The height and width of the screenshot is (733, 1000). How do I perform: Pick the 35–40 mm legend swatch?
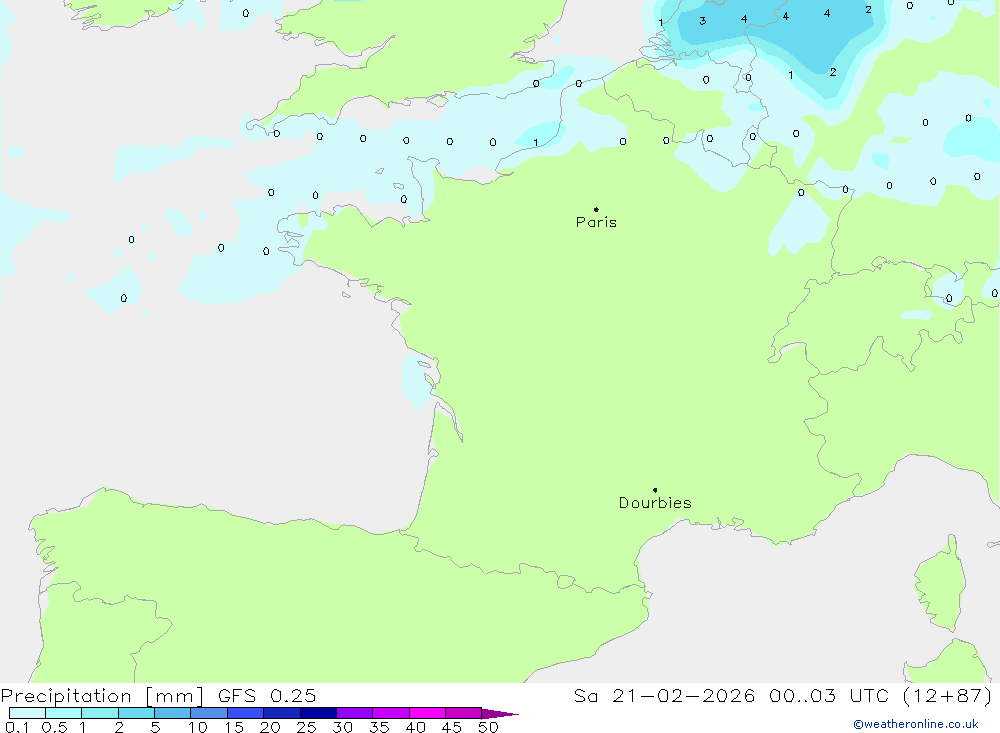[391, 713]
